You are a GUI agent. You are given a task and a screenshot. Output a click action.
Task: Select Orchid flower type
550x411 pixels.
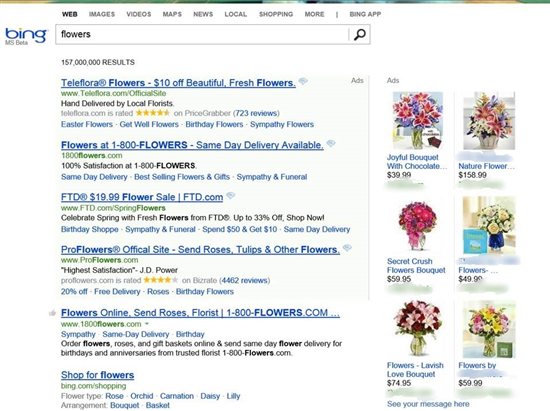point(142,396)
